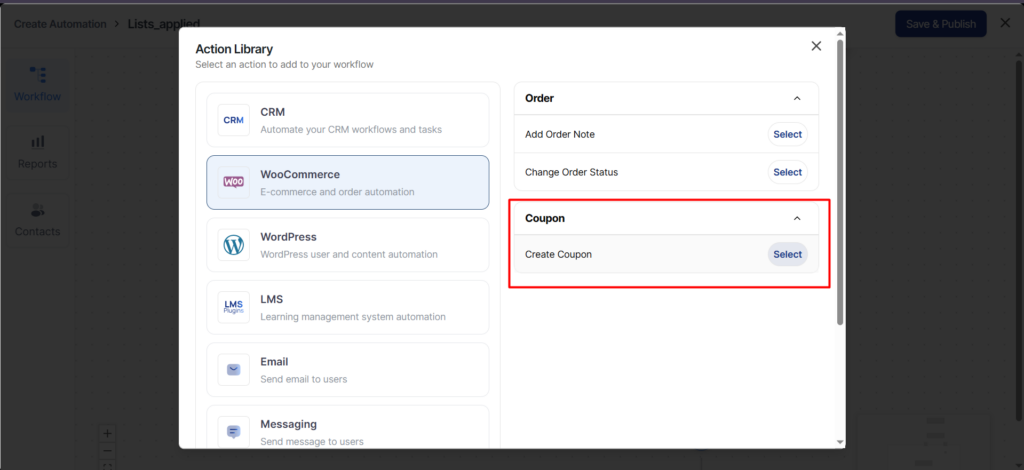This screenshot has height=470, width=1024.
Task: Open the Reports sidebar tab
Action: 37,152
